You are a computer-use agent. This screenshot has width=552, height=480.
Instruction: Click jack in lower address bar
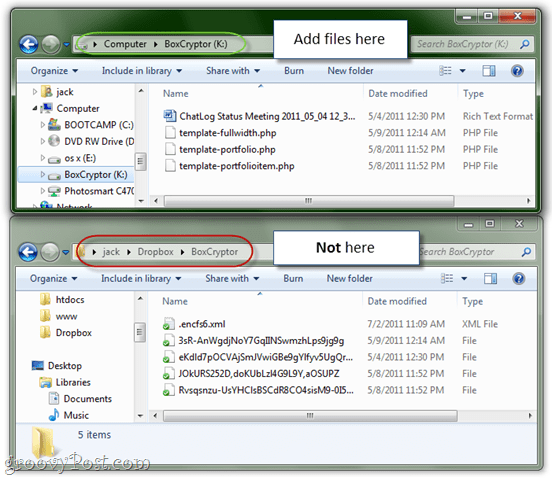[x=111, y=252]
